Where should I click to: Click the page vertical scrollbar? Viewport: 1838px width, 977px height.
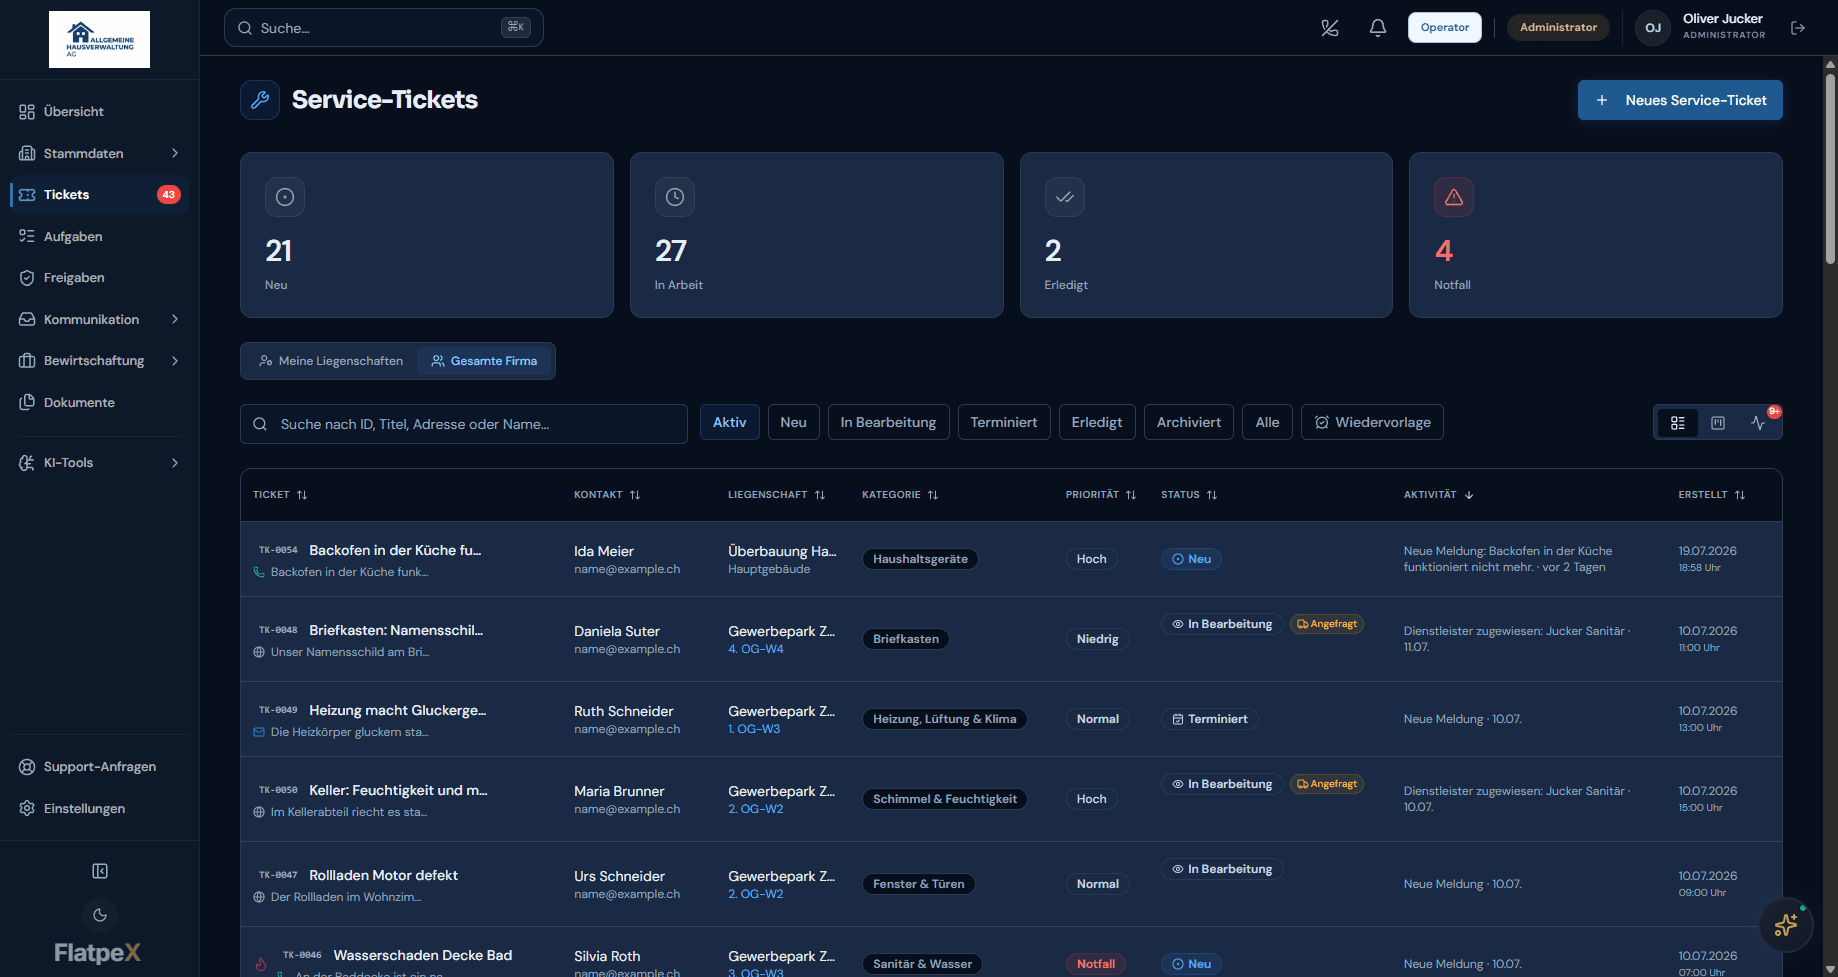1831,170
